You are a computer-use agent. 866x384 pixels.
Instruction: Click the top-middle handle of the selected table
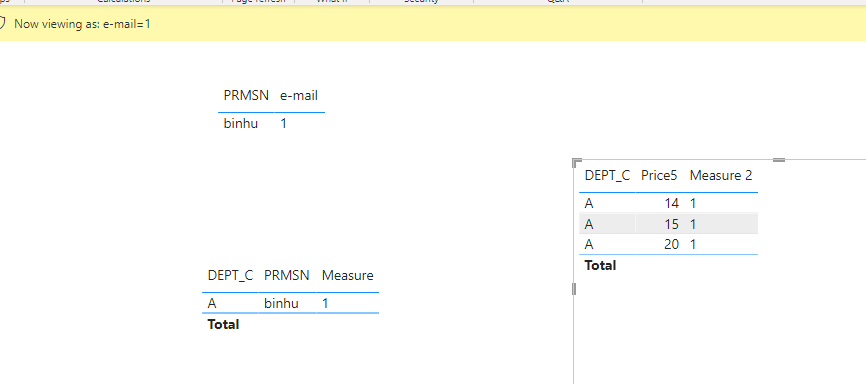pos(779,160)
